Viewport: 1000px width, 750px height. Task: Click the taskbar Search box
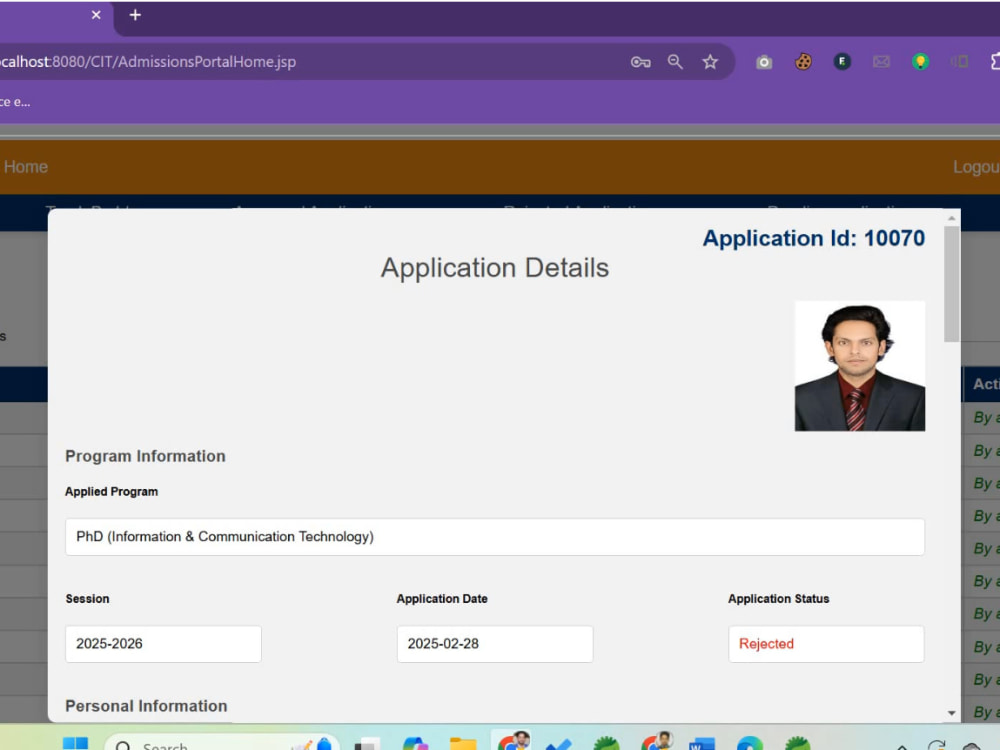221,744
